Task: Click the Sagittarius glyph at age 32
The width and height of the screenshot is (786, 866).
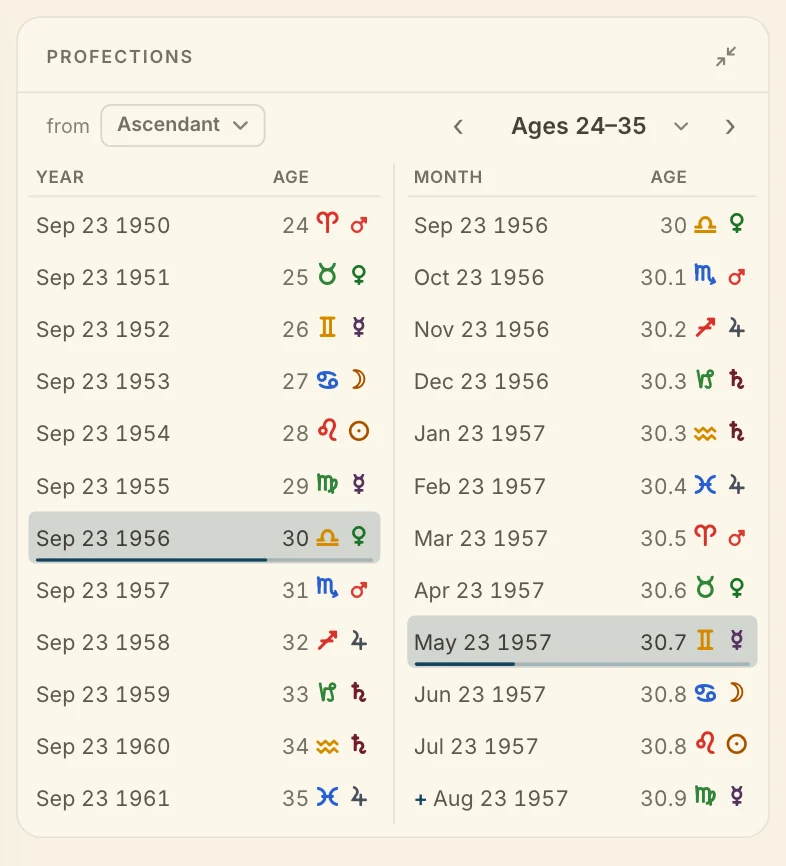Action: [328, 641]
